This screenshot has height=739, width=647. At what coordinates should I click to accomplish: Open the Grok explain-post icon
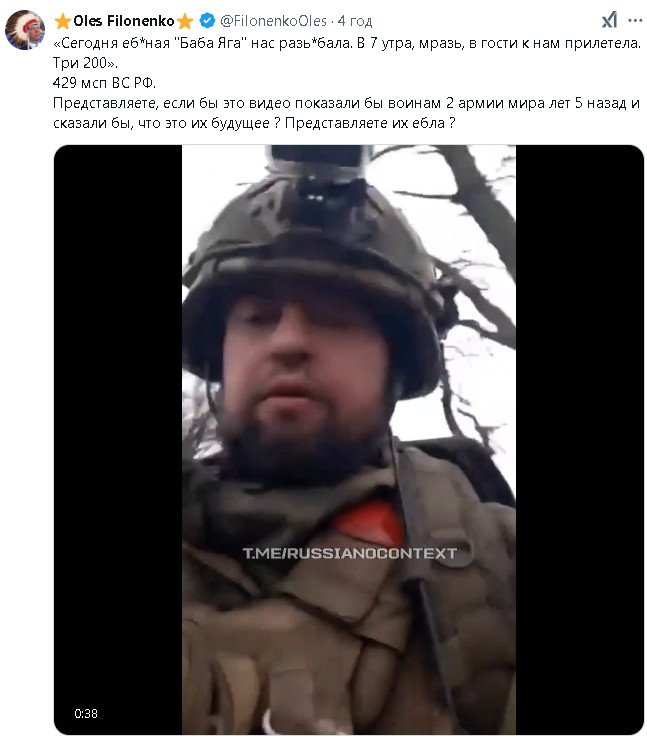[609, 20]
